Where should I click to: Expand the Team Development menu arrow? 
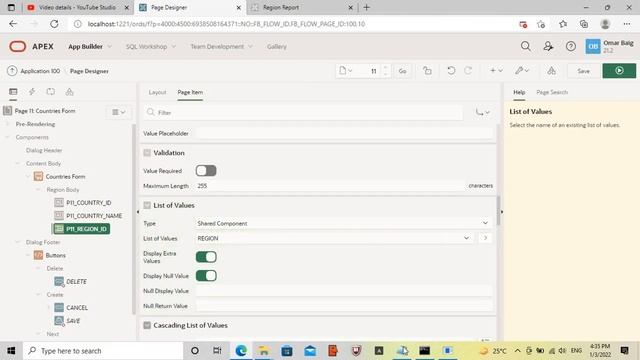(250, 47)
